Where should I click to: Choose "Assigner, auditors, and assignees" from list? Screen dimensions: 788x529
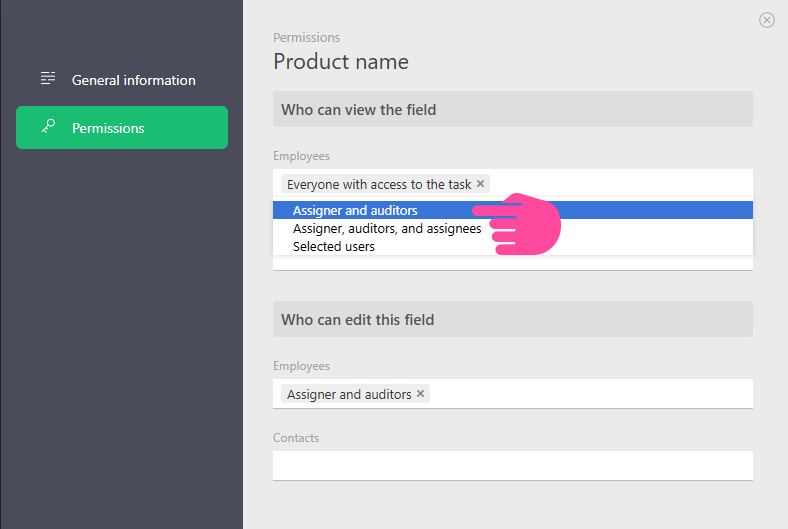click(386, 229)
